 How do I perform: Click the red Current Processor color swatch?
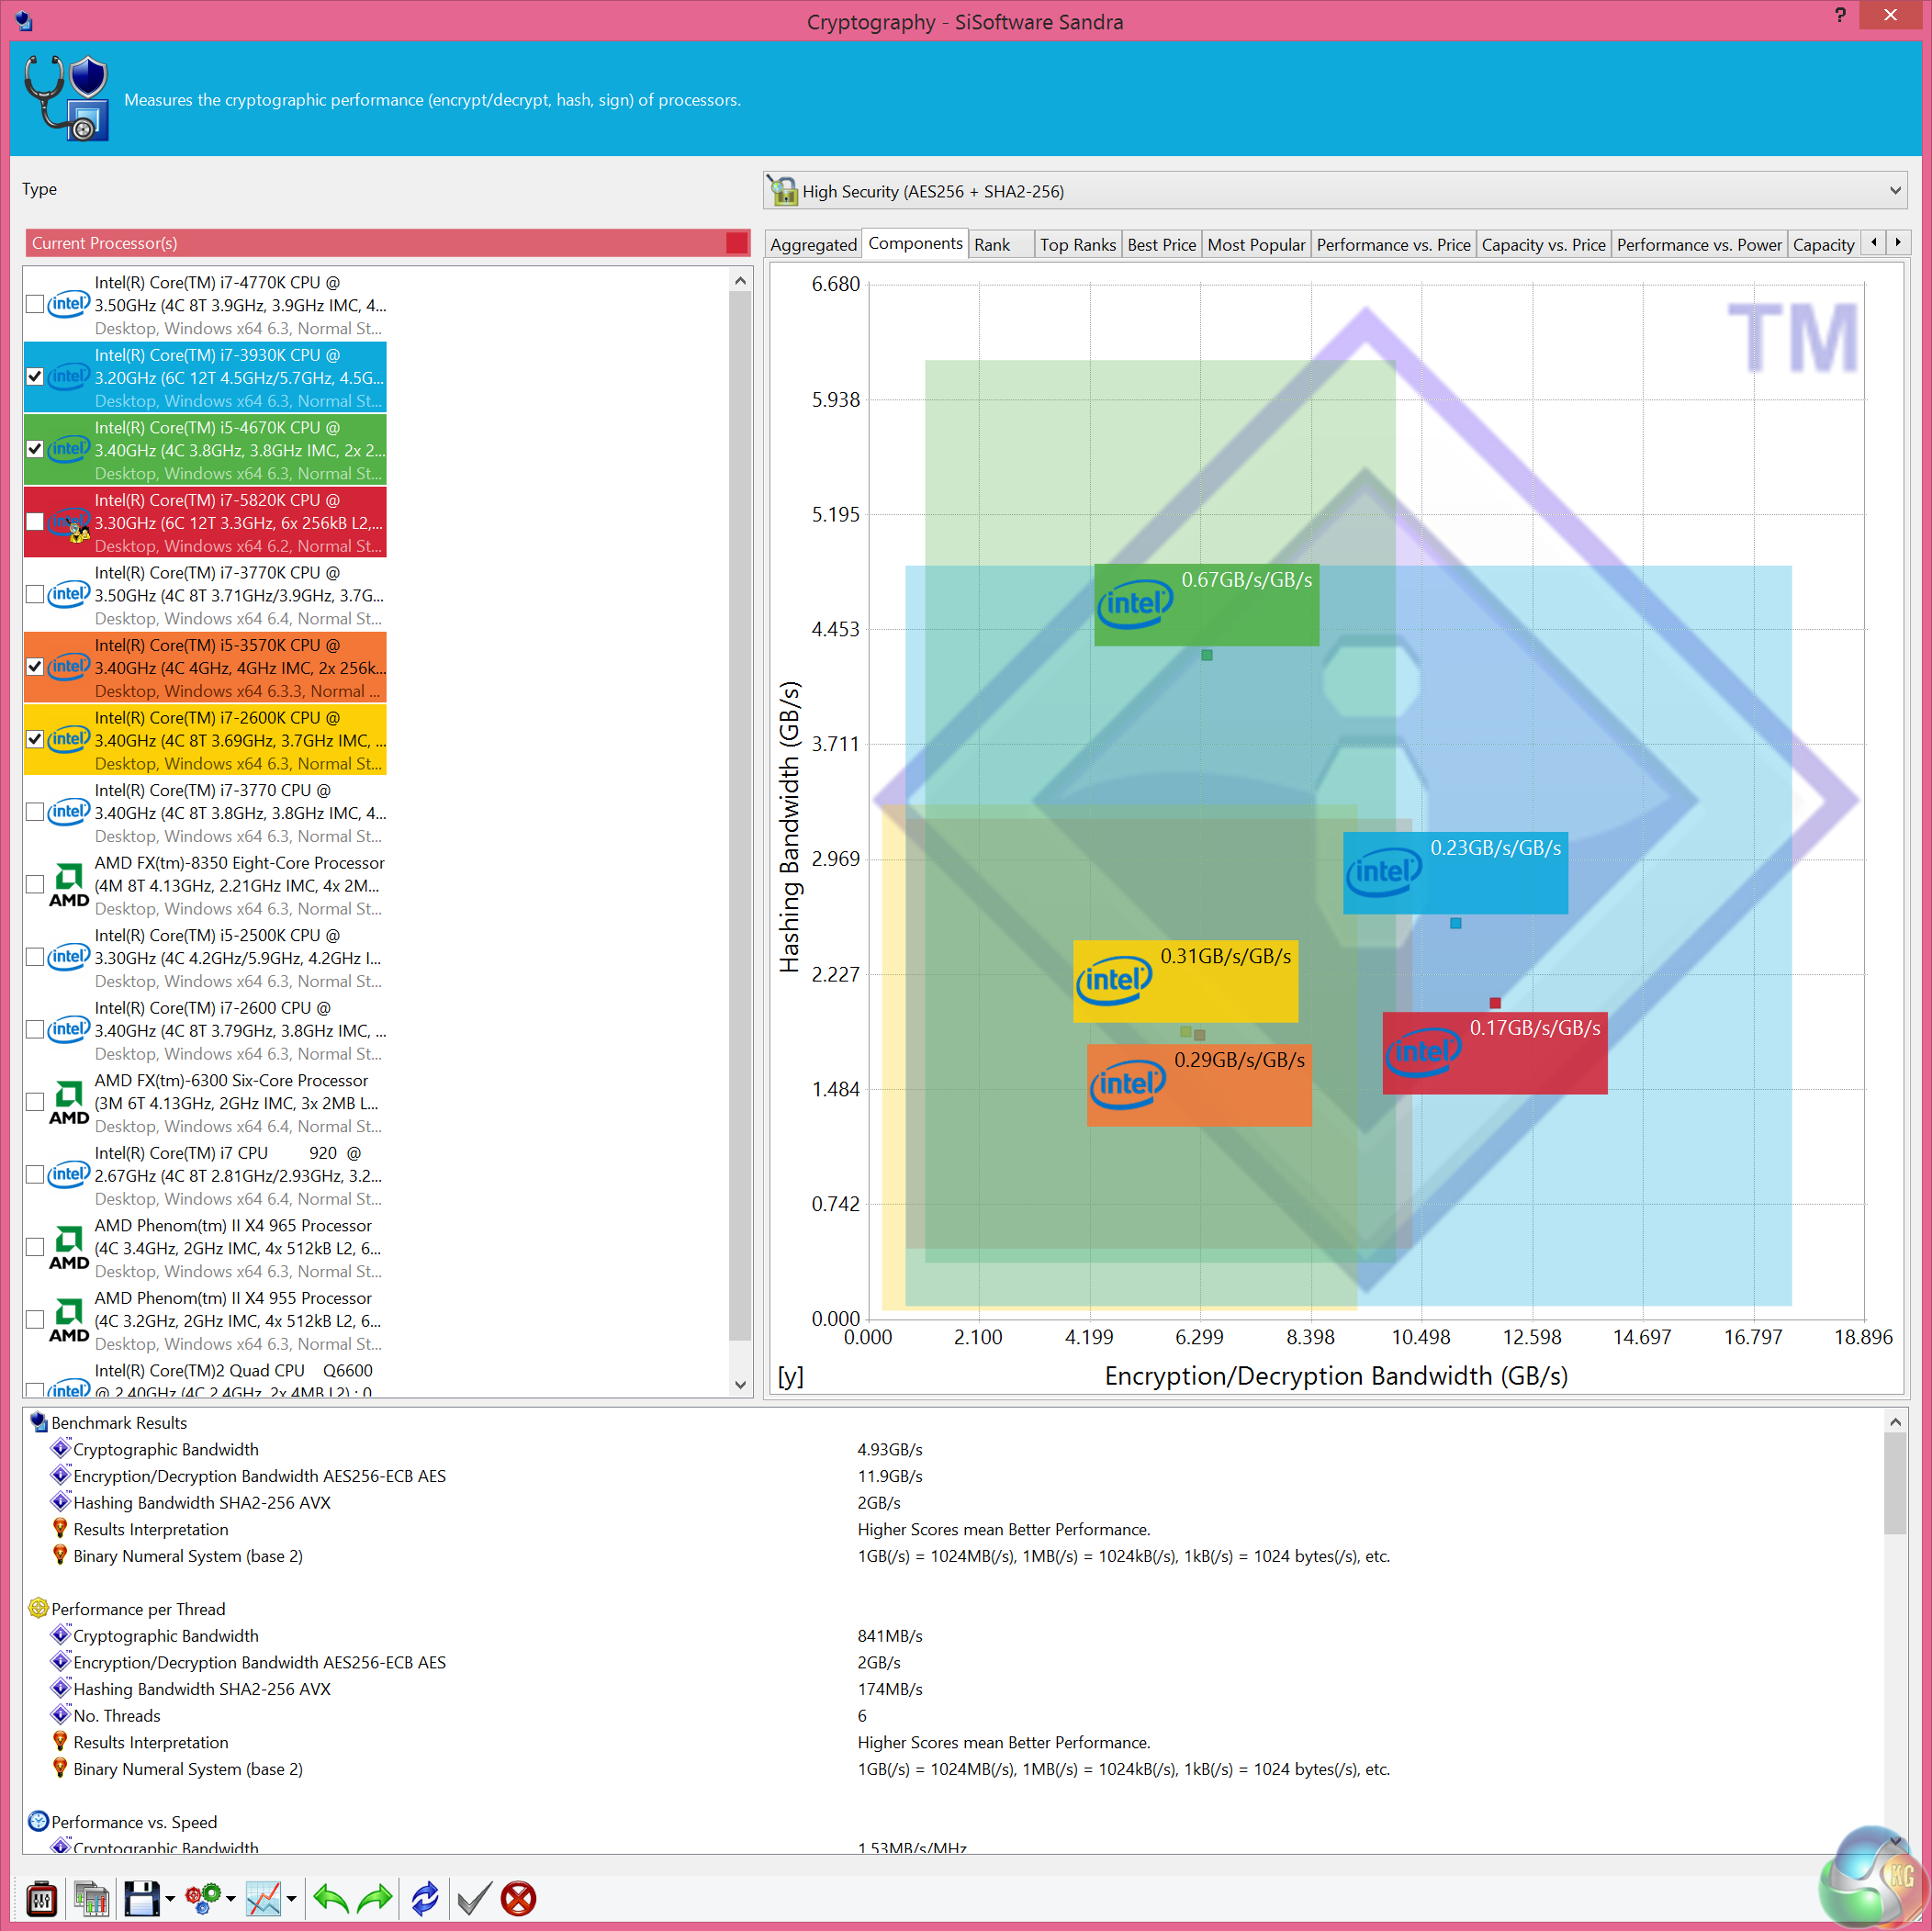(737, 243)
